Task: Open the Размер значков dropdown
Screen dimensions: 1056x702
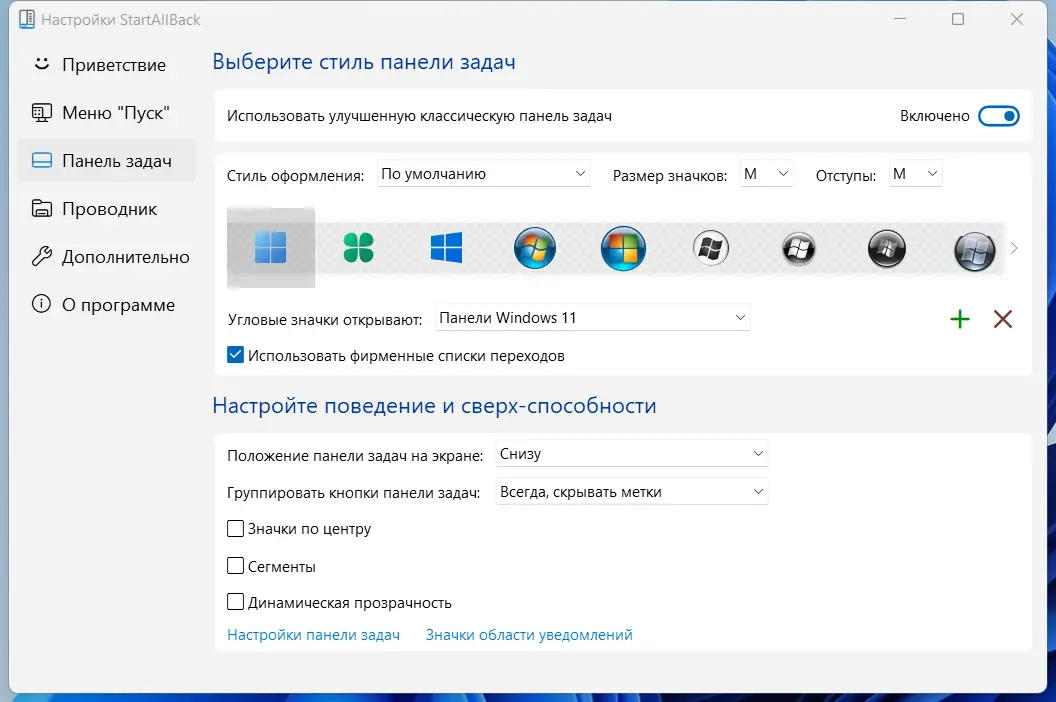Action: [766, 173]
